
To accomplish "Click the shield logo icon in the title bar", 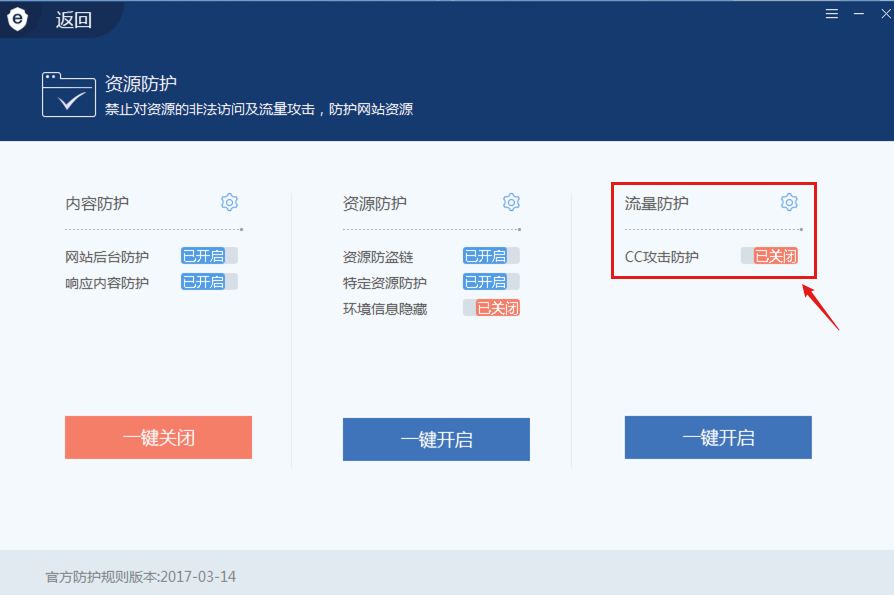I will point(18,19).
